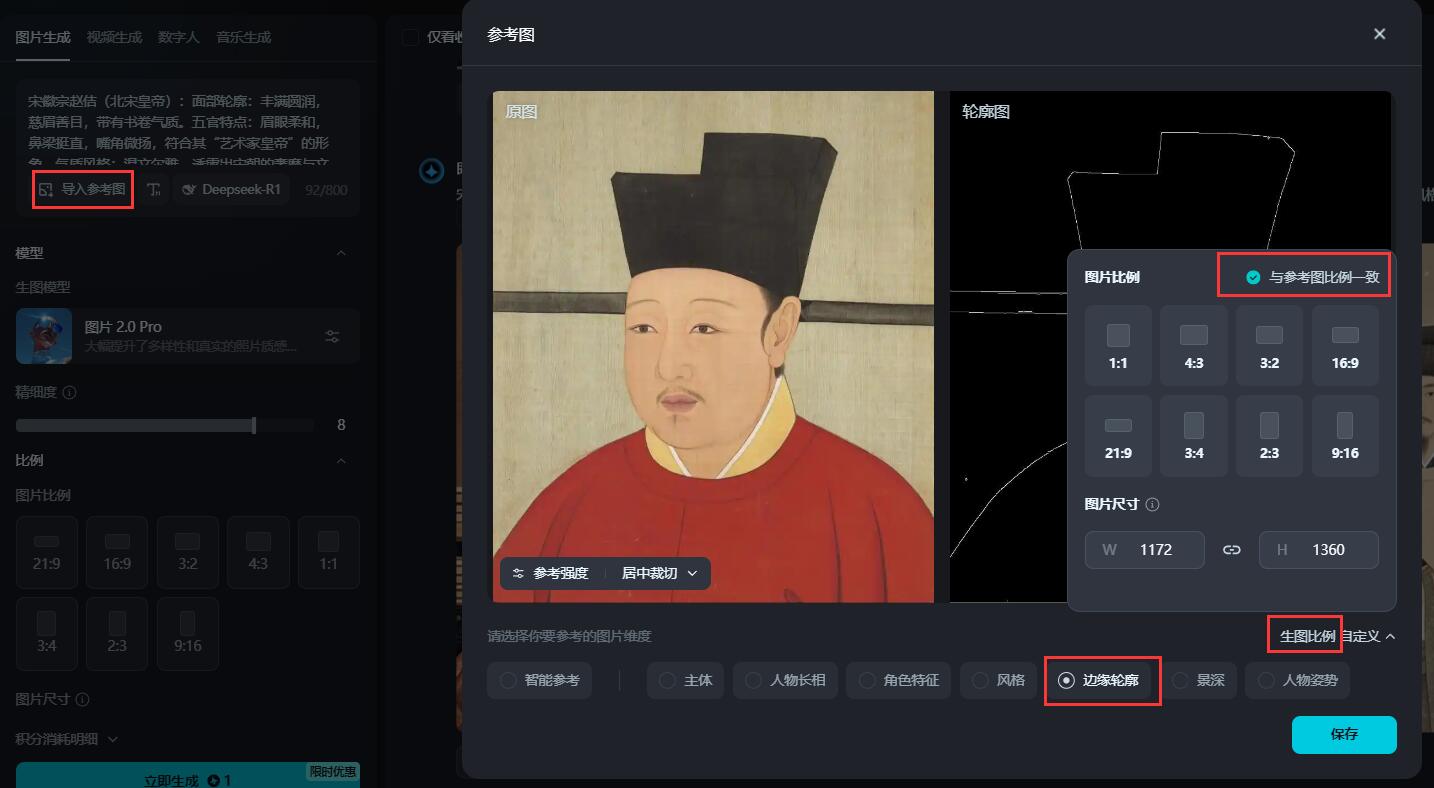Click the 精细度 slider handle

254,425
